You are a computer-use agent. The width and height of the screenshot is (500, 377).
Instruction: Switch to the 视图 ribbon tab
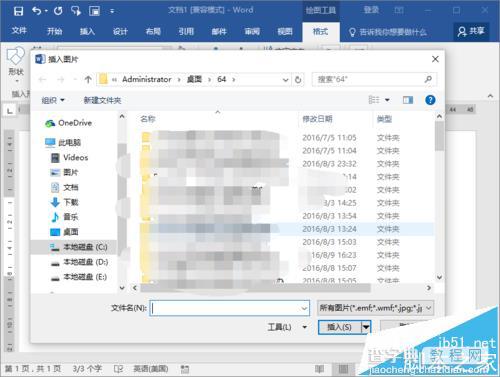click(285, 31)
